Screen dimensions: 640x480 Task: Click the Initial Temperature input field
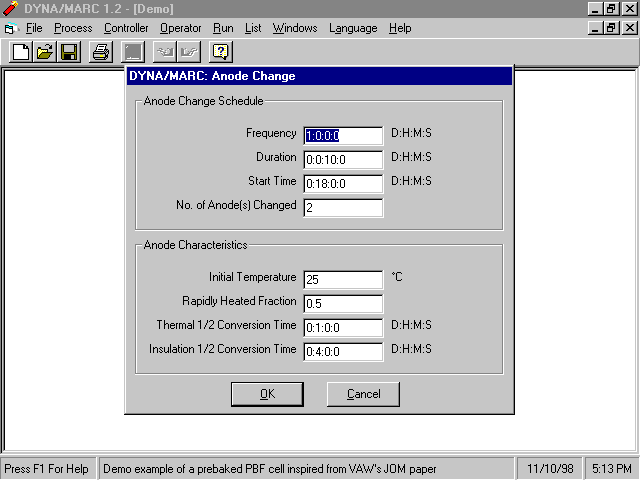(343, 280)
